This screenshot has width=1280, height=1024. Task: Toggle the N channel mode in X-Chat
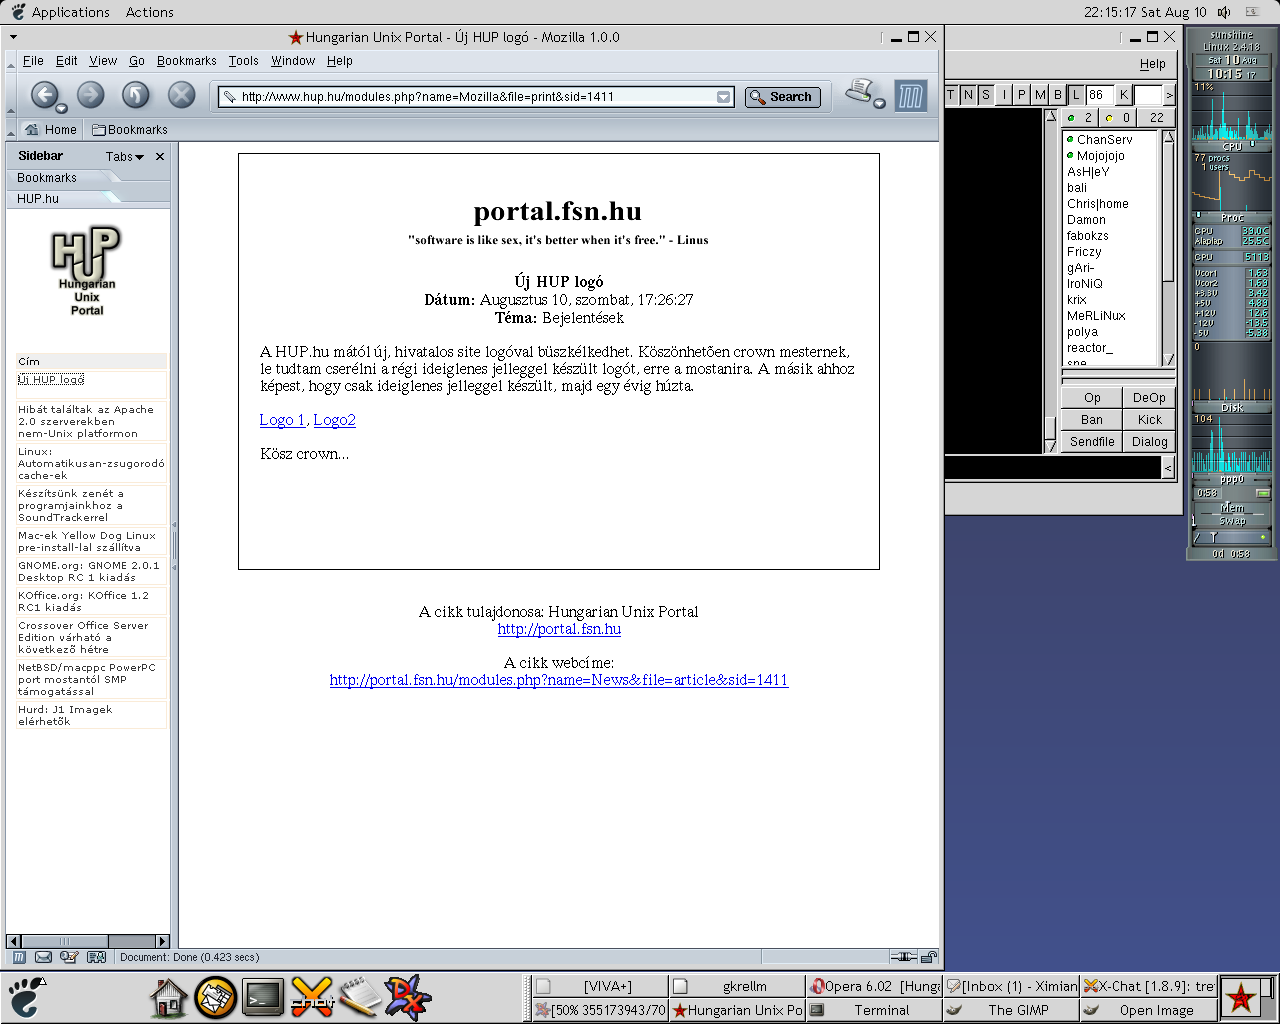click(x=968, y=95)
